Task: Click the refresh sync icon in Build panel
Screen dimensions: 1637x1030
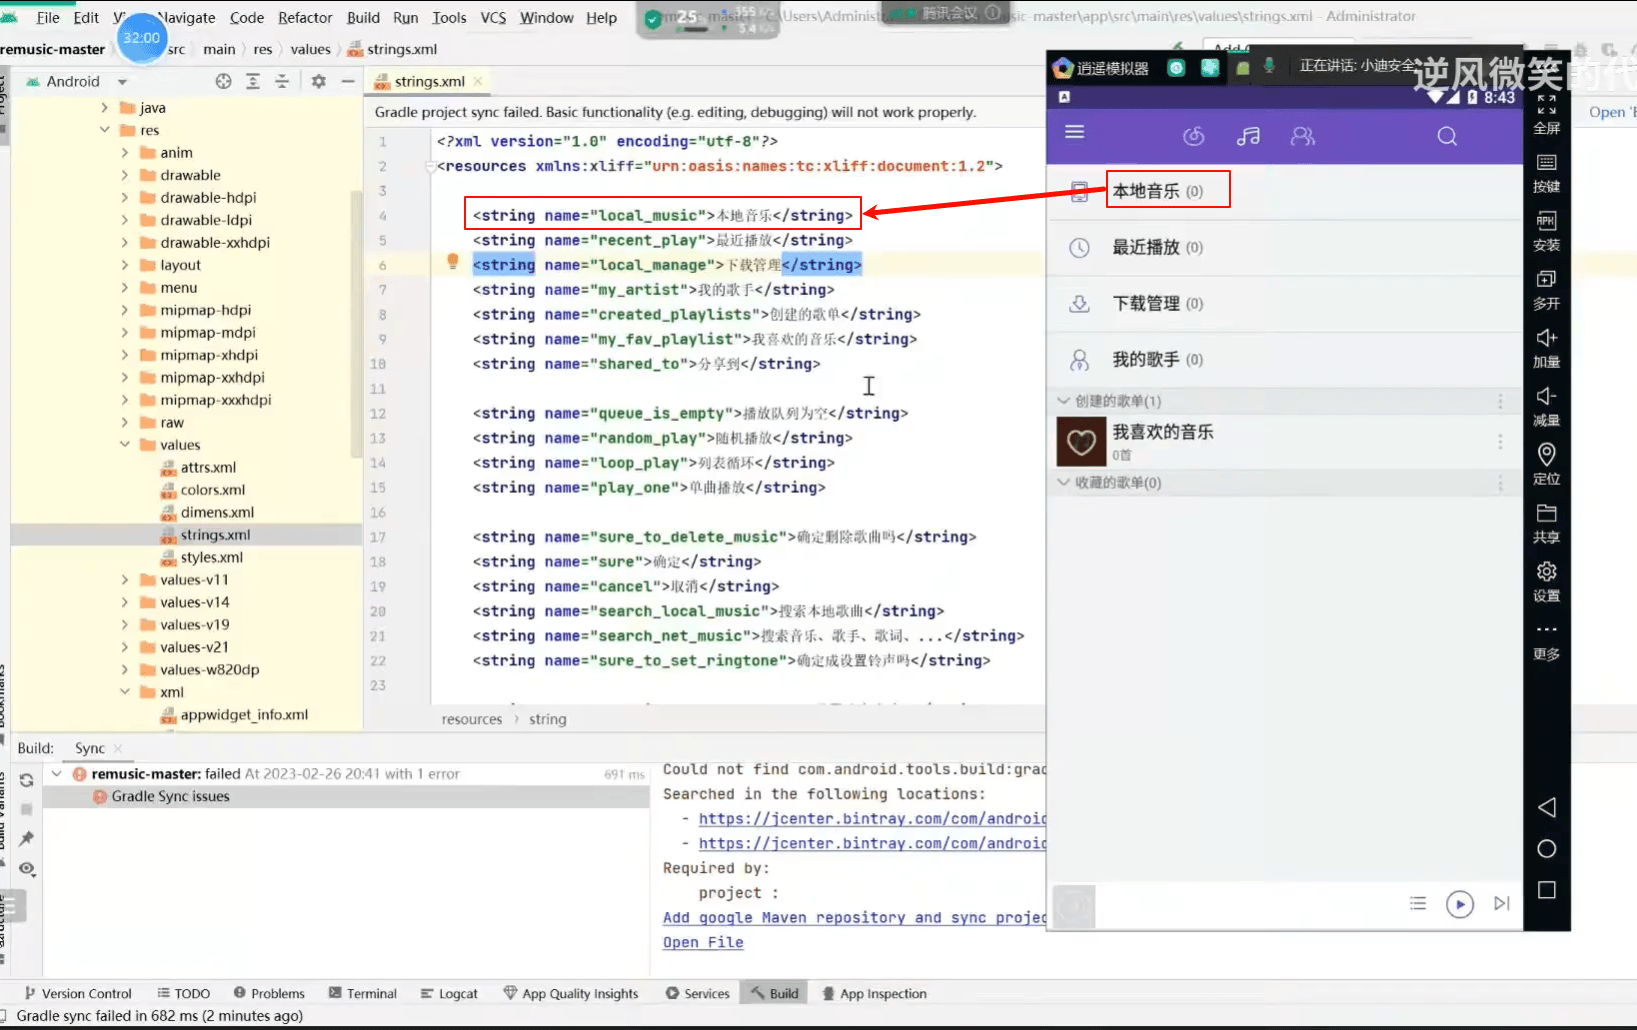Action: coord(27,780)
